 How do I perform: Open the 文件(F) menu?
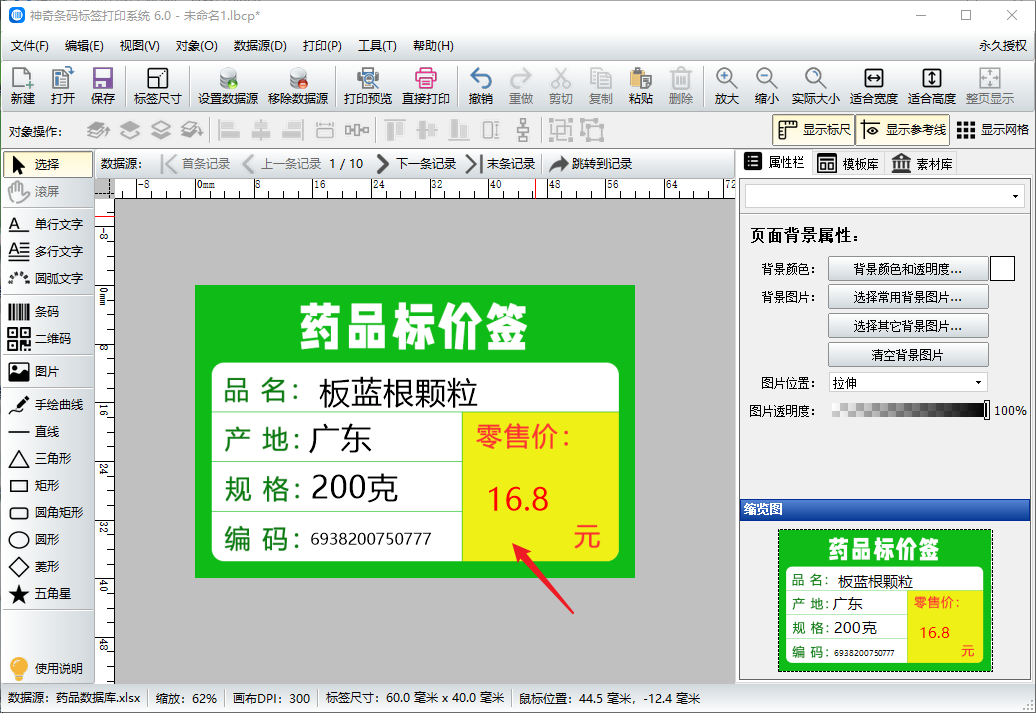coord(30,46)
